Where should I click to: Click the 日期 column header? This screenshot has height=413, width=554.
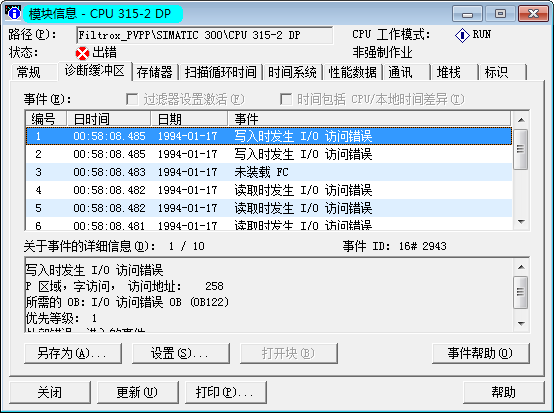(189, 119)
